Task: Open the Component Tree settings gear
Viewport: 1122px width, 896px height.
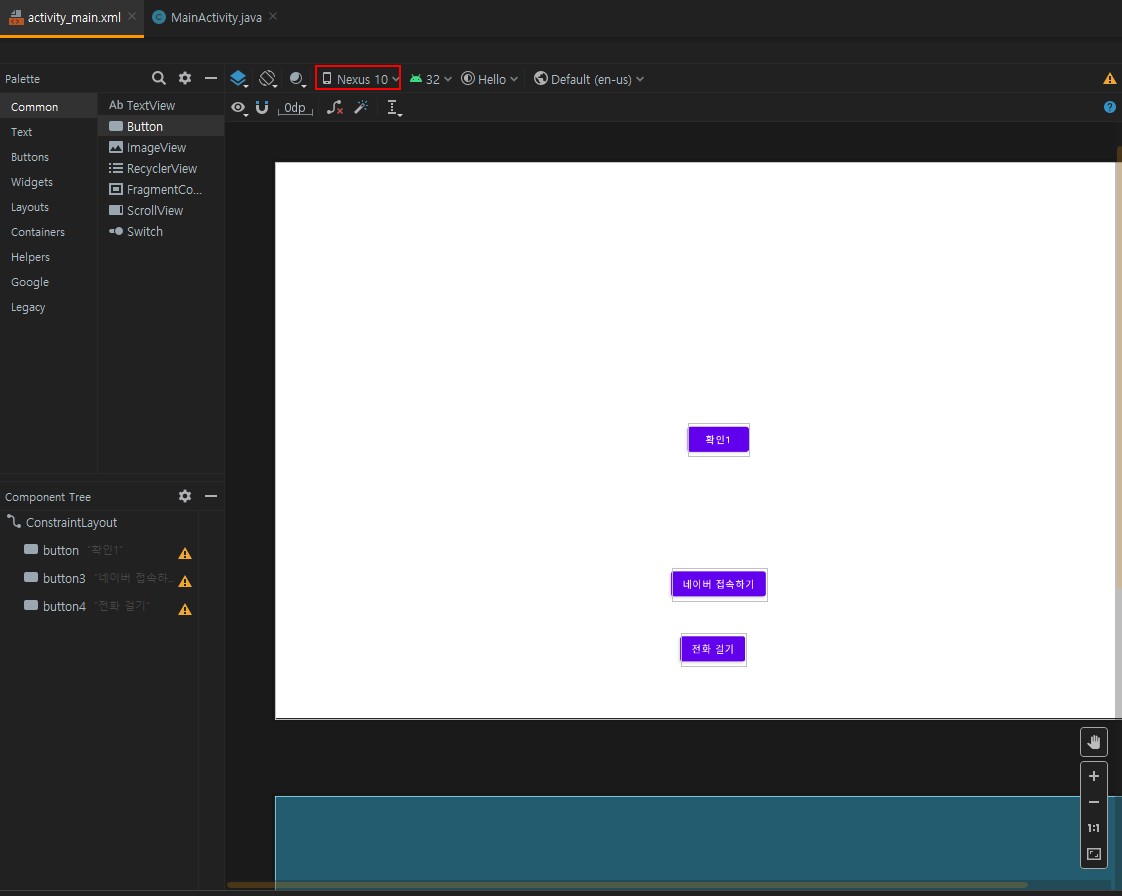Action: pos(185,496)
